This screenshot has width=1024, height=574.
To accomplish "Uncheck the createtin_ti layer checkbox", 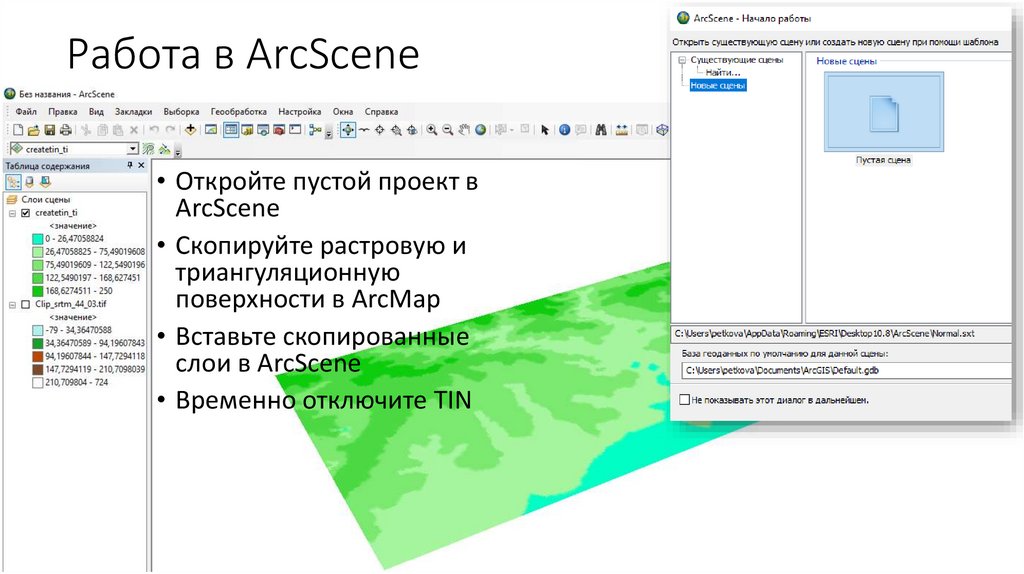I will (25, 213).
